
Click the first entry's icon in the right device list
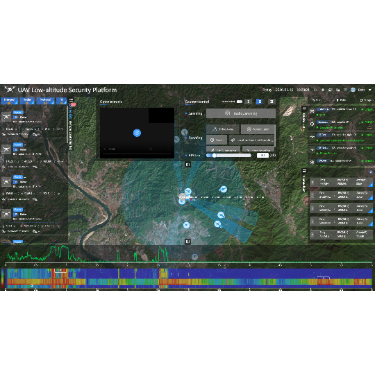(312, 111)
